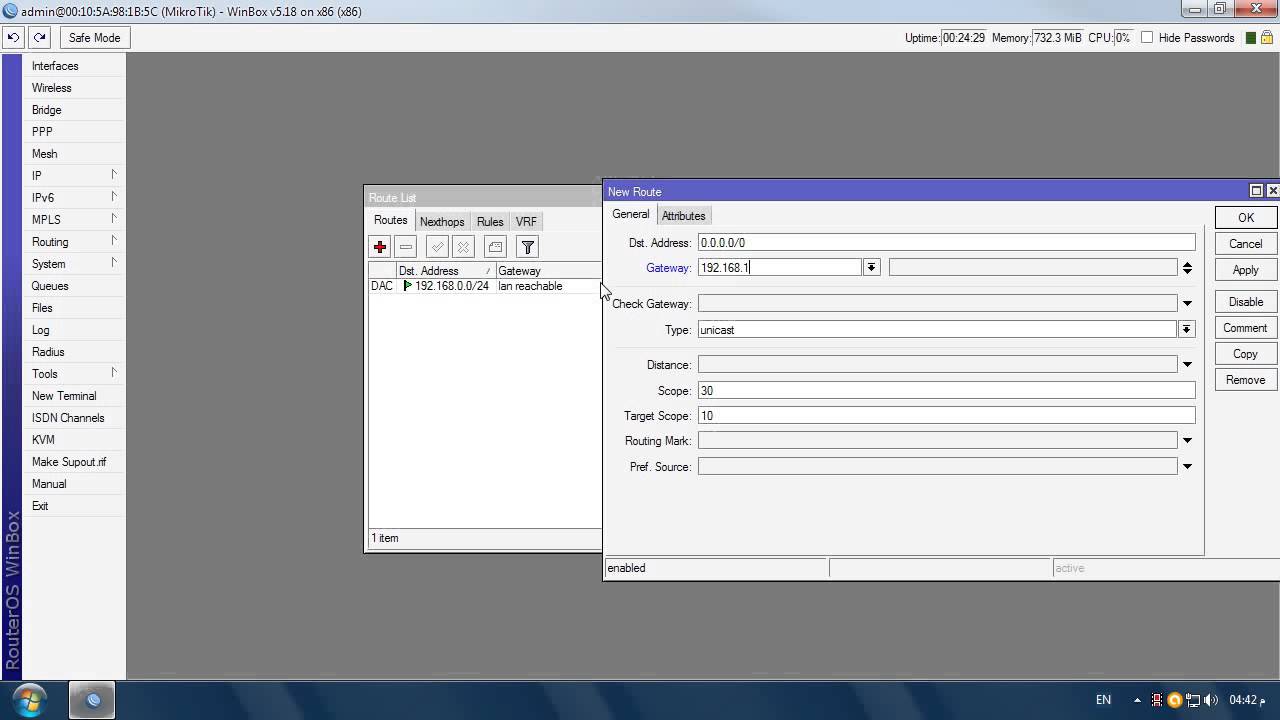This screenshot has width=1280, height=720.
Task: Toggle the Safe Mode button
Action: (94, 38)
